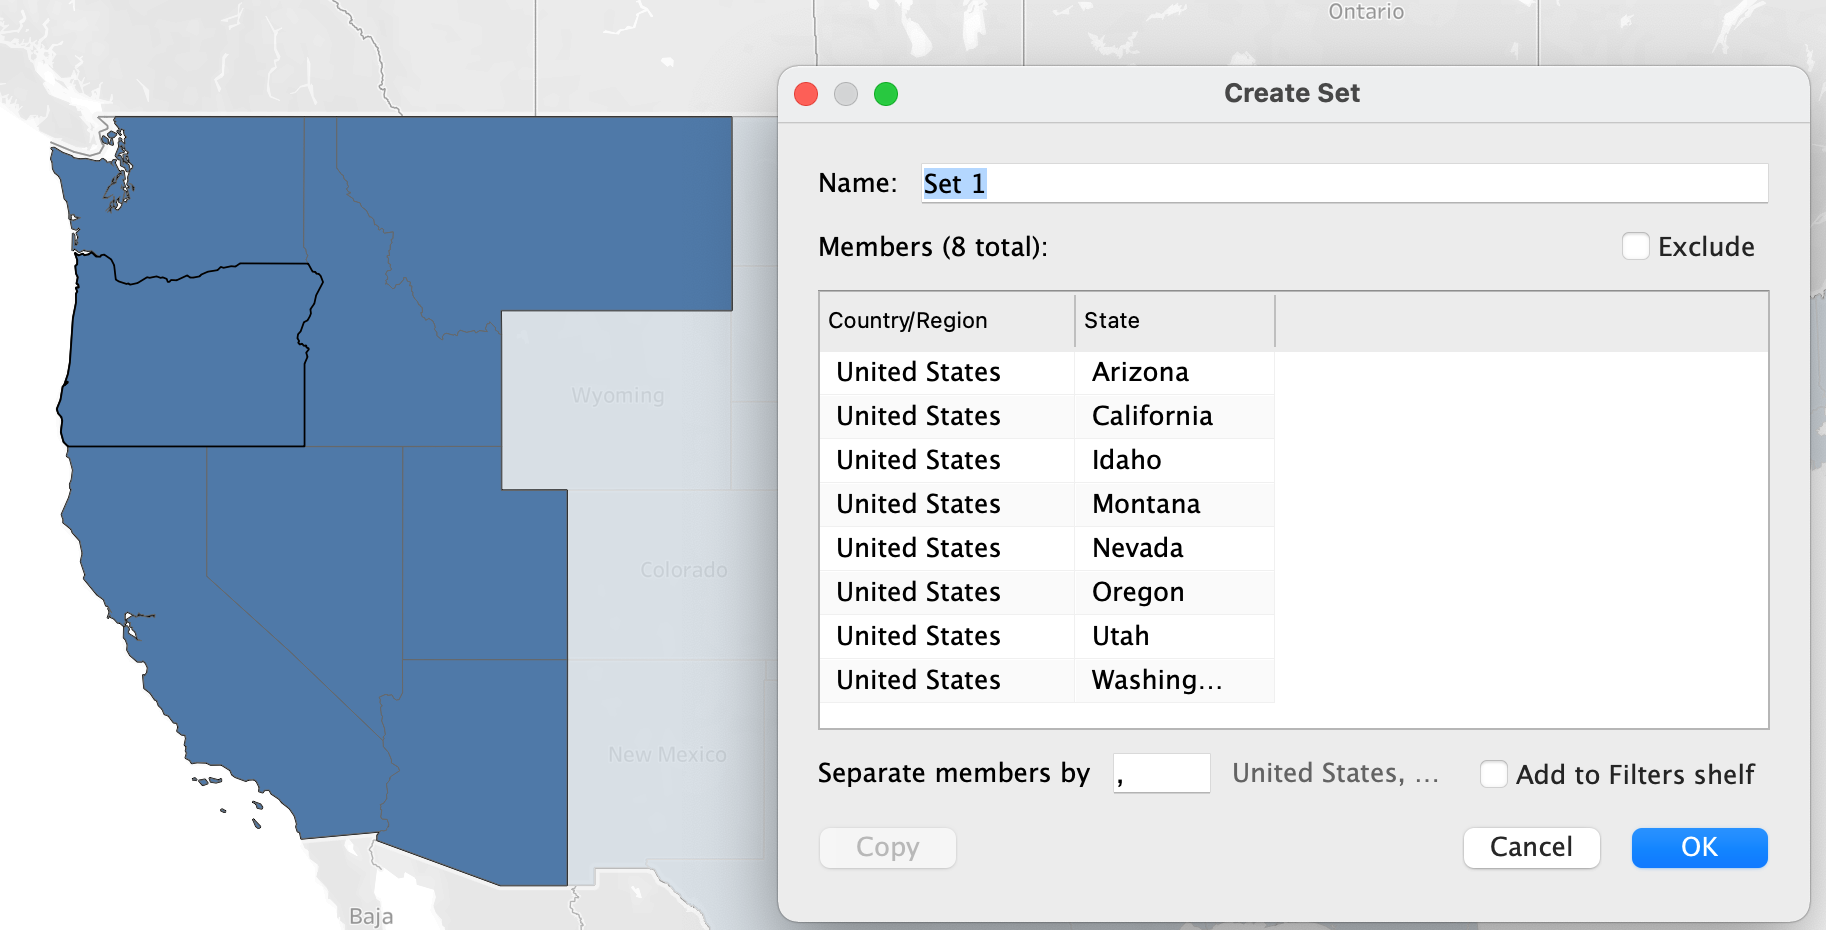Image resolution: width=1826 pixels, height=930 pixels.
Task: Click Colorado on the map
Action: pos(683,570)
